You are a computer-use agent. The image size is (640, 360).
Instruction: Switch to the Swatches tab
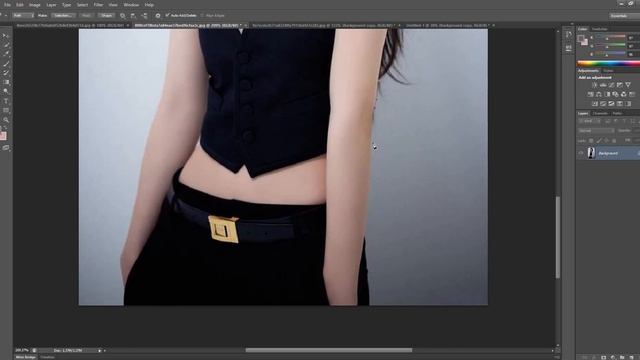tap(600, 29)
